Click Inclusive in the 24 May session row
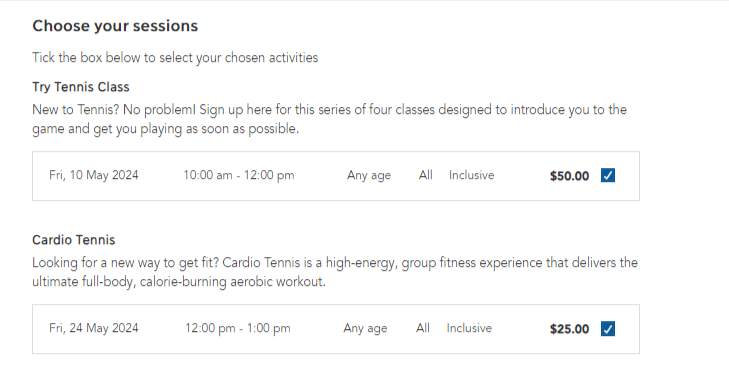The height and width of the screenshot is (367, 729). tap(469, 328)
